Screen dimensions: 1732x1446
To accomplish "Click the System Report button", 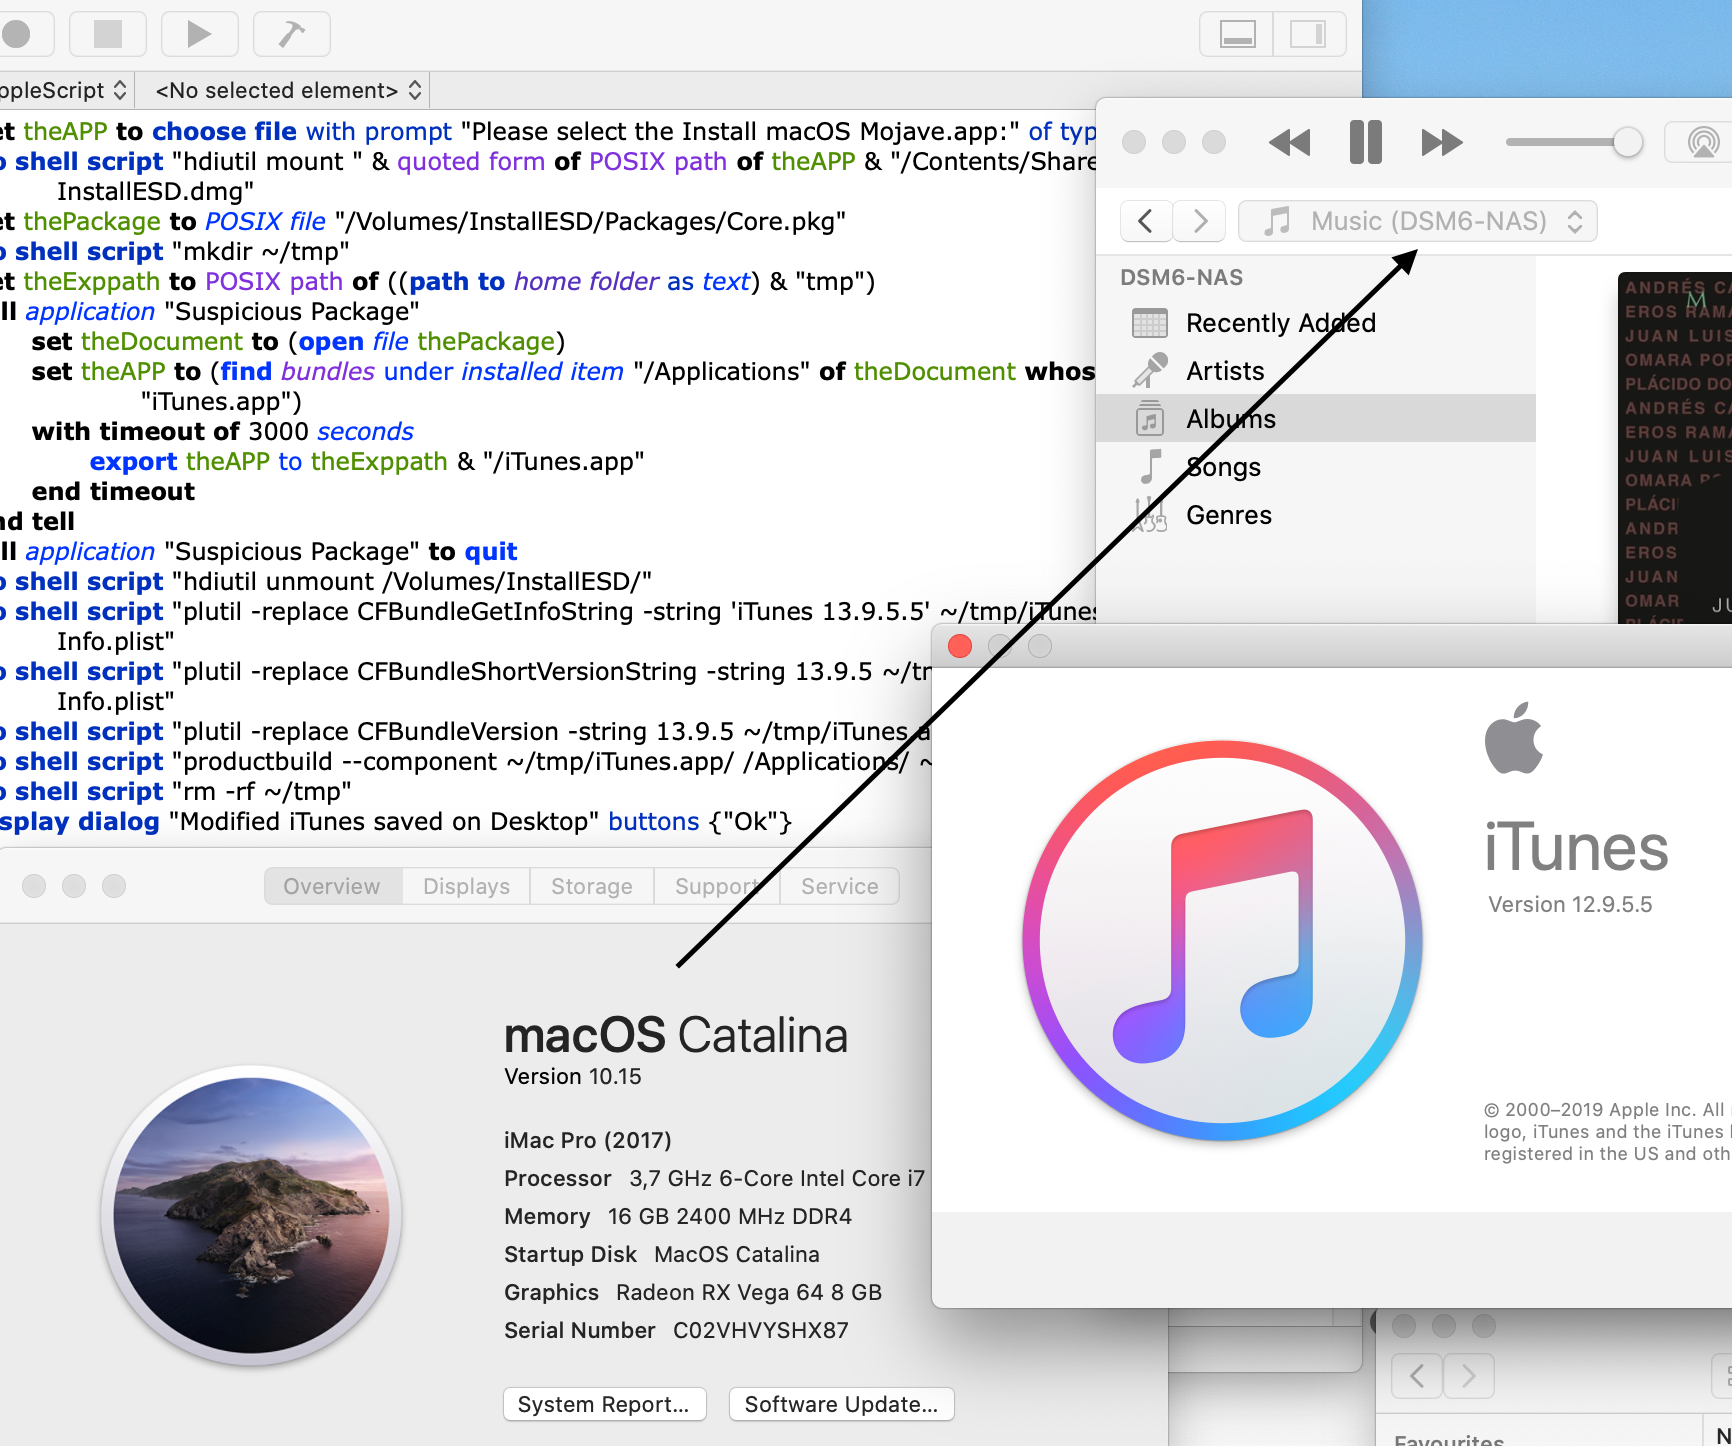I will 604,1404.
